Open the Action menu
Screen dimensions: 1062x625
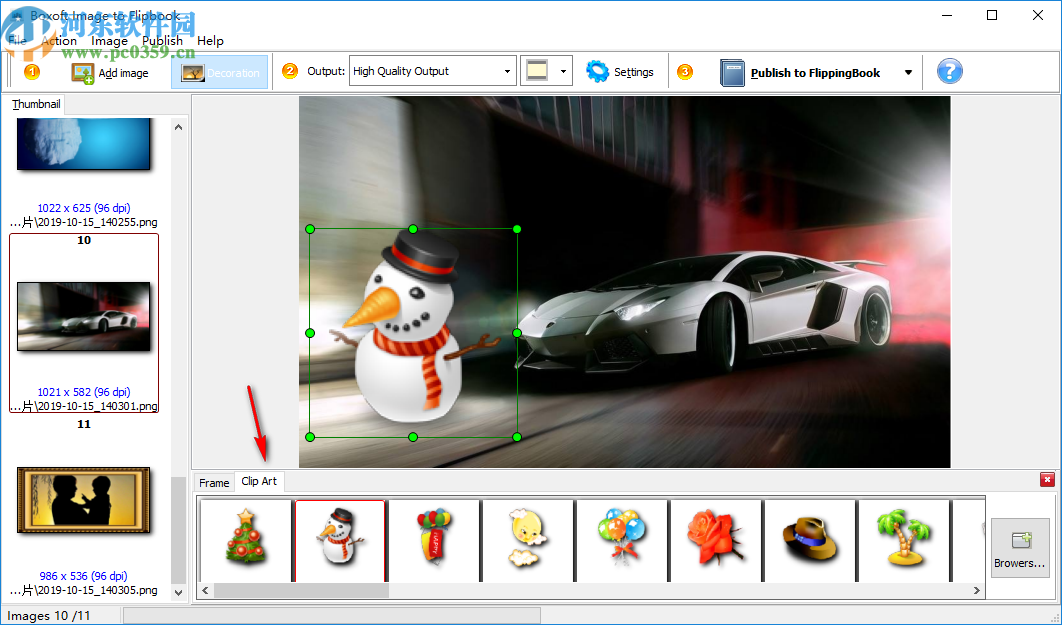[x=59, y=40]
